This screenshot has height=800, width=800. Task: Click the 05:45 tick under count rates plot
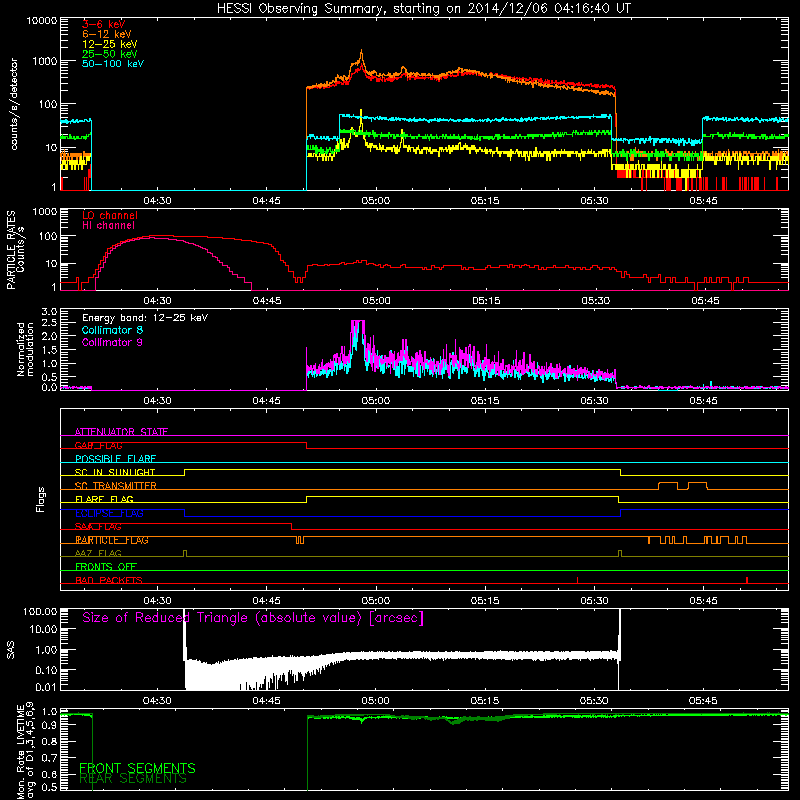704,201
